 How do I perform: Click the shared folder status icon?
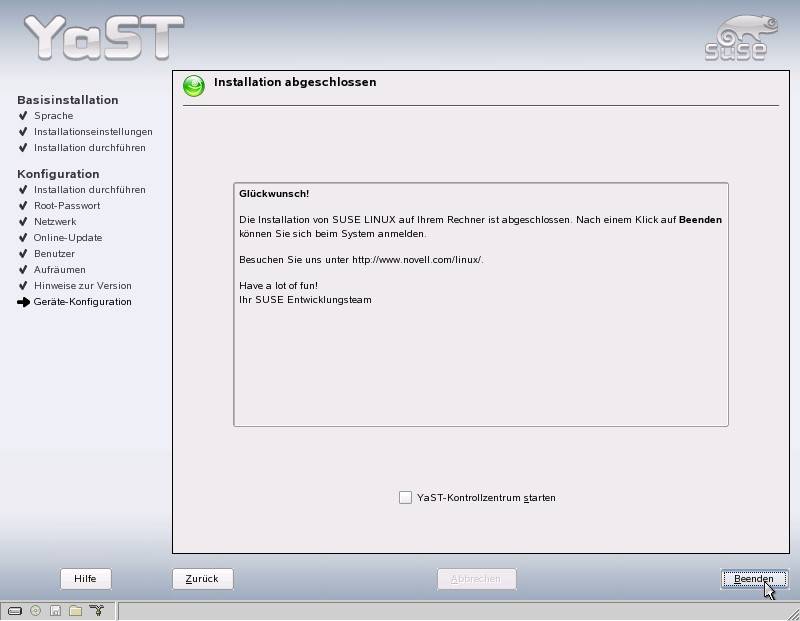(x=76, y=610)
